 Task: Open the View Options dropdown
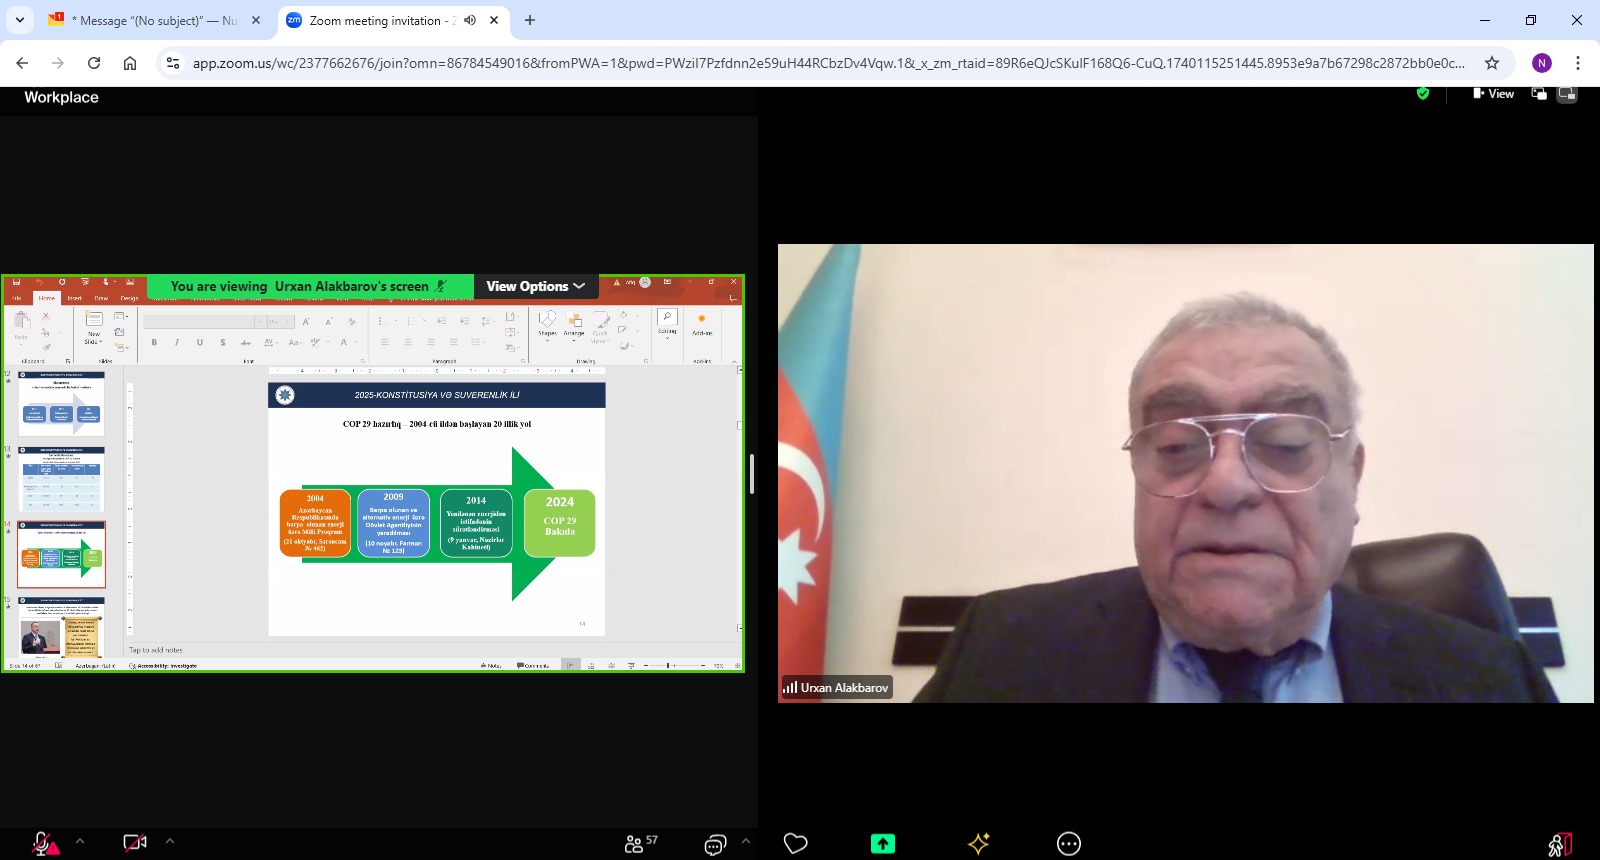pyautogui.click(x=535, y=286)
